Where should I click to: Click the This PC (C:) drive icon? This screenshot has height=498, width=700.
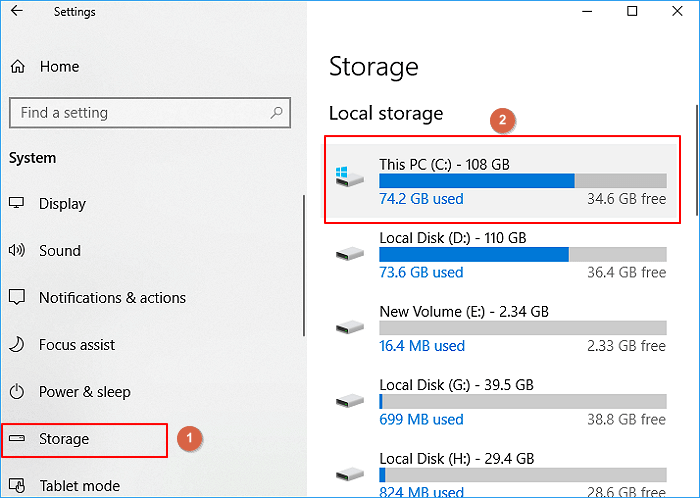pyautogui.click(x=350, y=178)
